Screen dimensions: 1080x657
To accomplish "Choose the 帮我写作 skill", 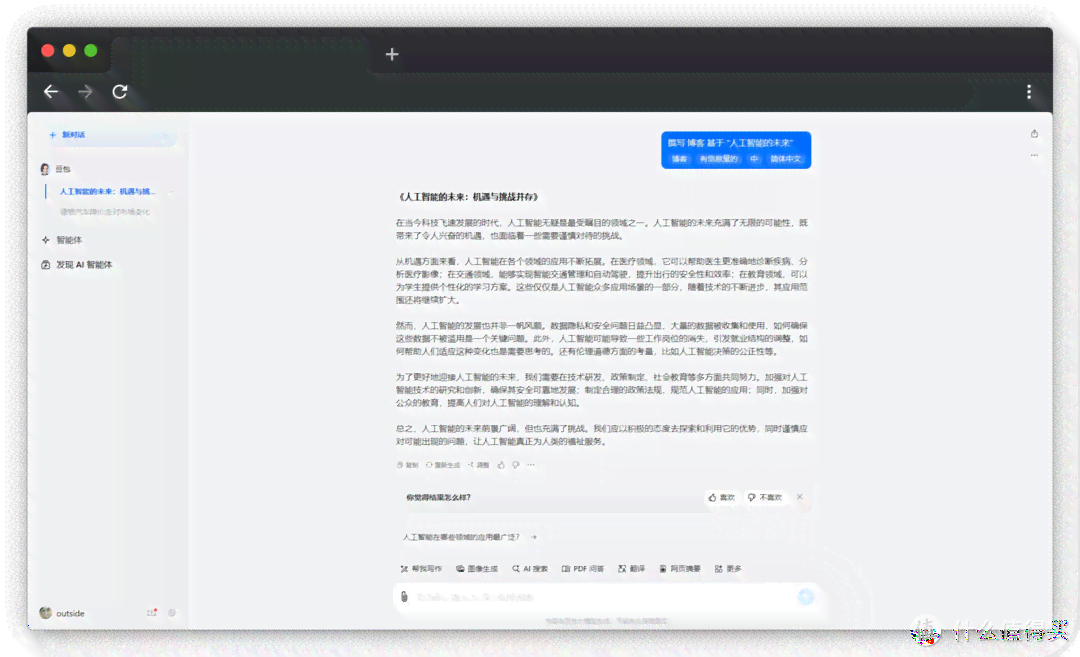I will pyautogui.click(x=421, y=569).
